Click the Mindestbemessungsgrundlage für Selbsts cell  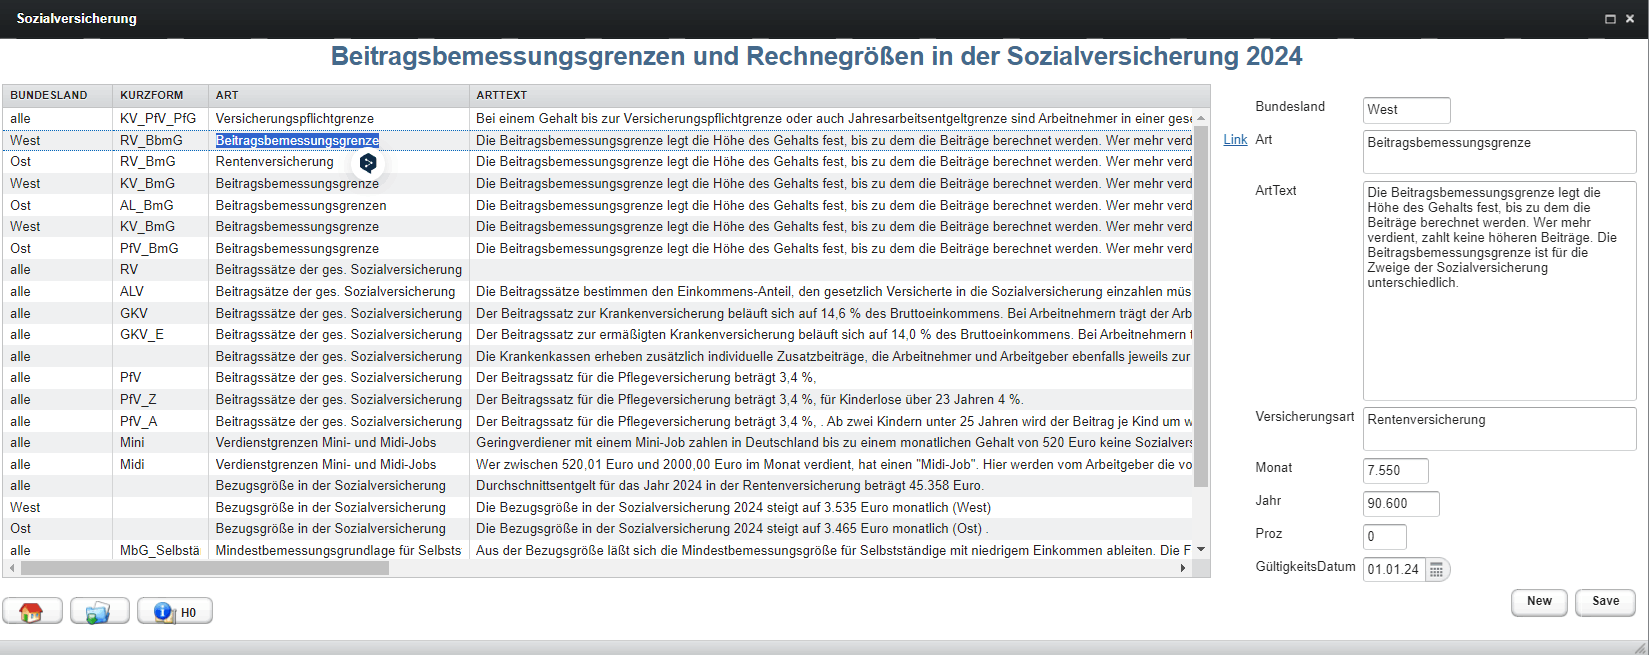tap(339, 551)
